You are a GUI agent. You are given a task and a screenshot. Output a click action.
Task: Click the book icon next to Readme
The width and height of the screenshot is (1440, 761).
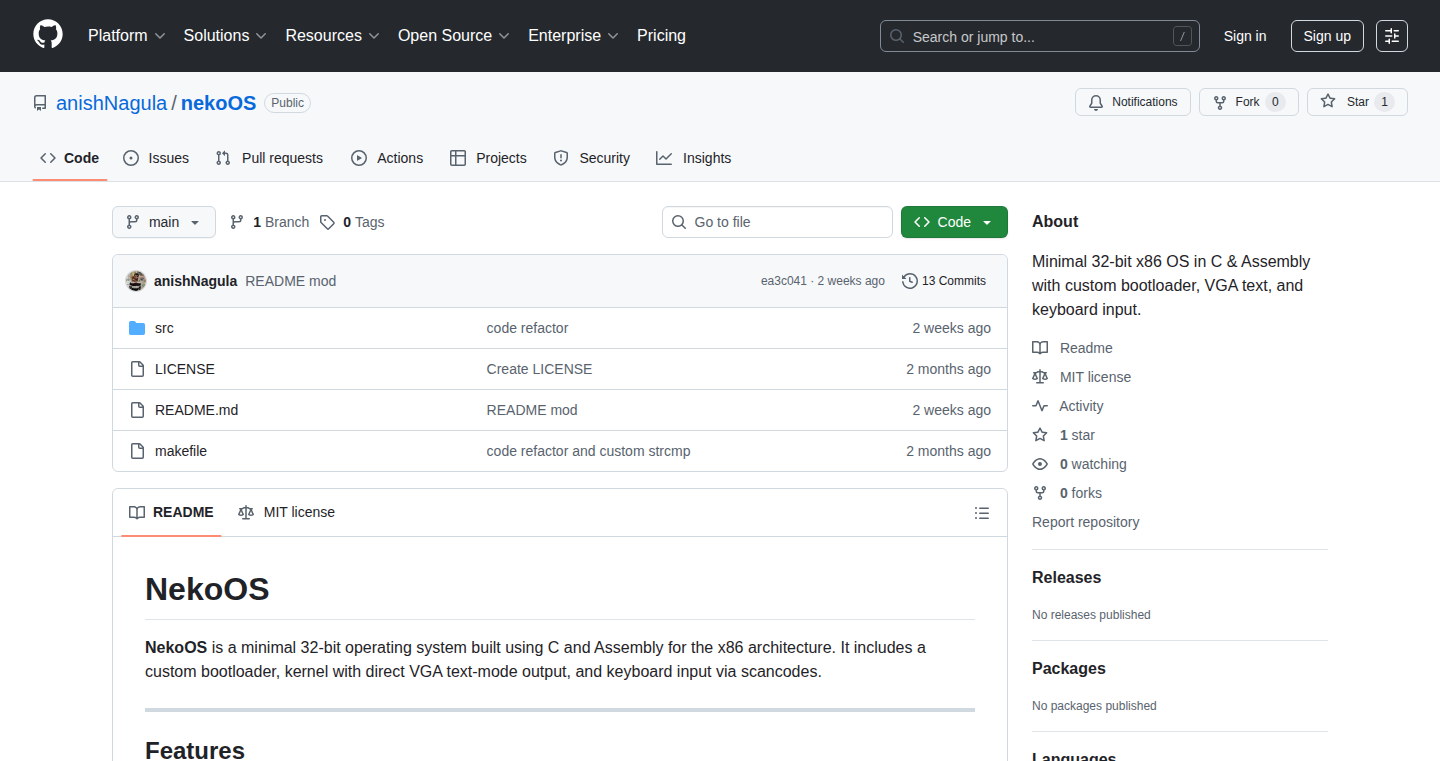[x=1040, y=348]
